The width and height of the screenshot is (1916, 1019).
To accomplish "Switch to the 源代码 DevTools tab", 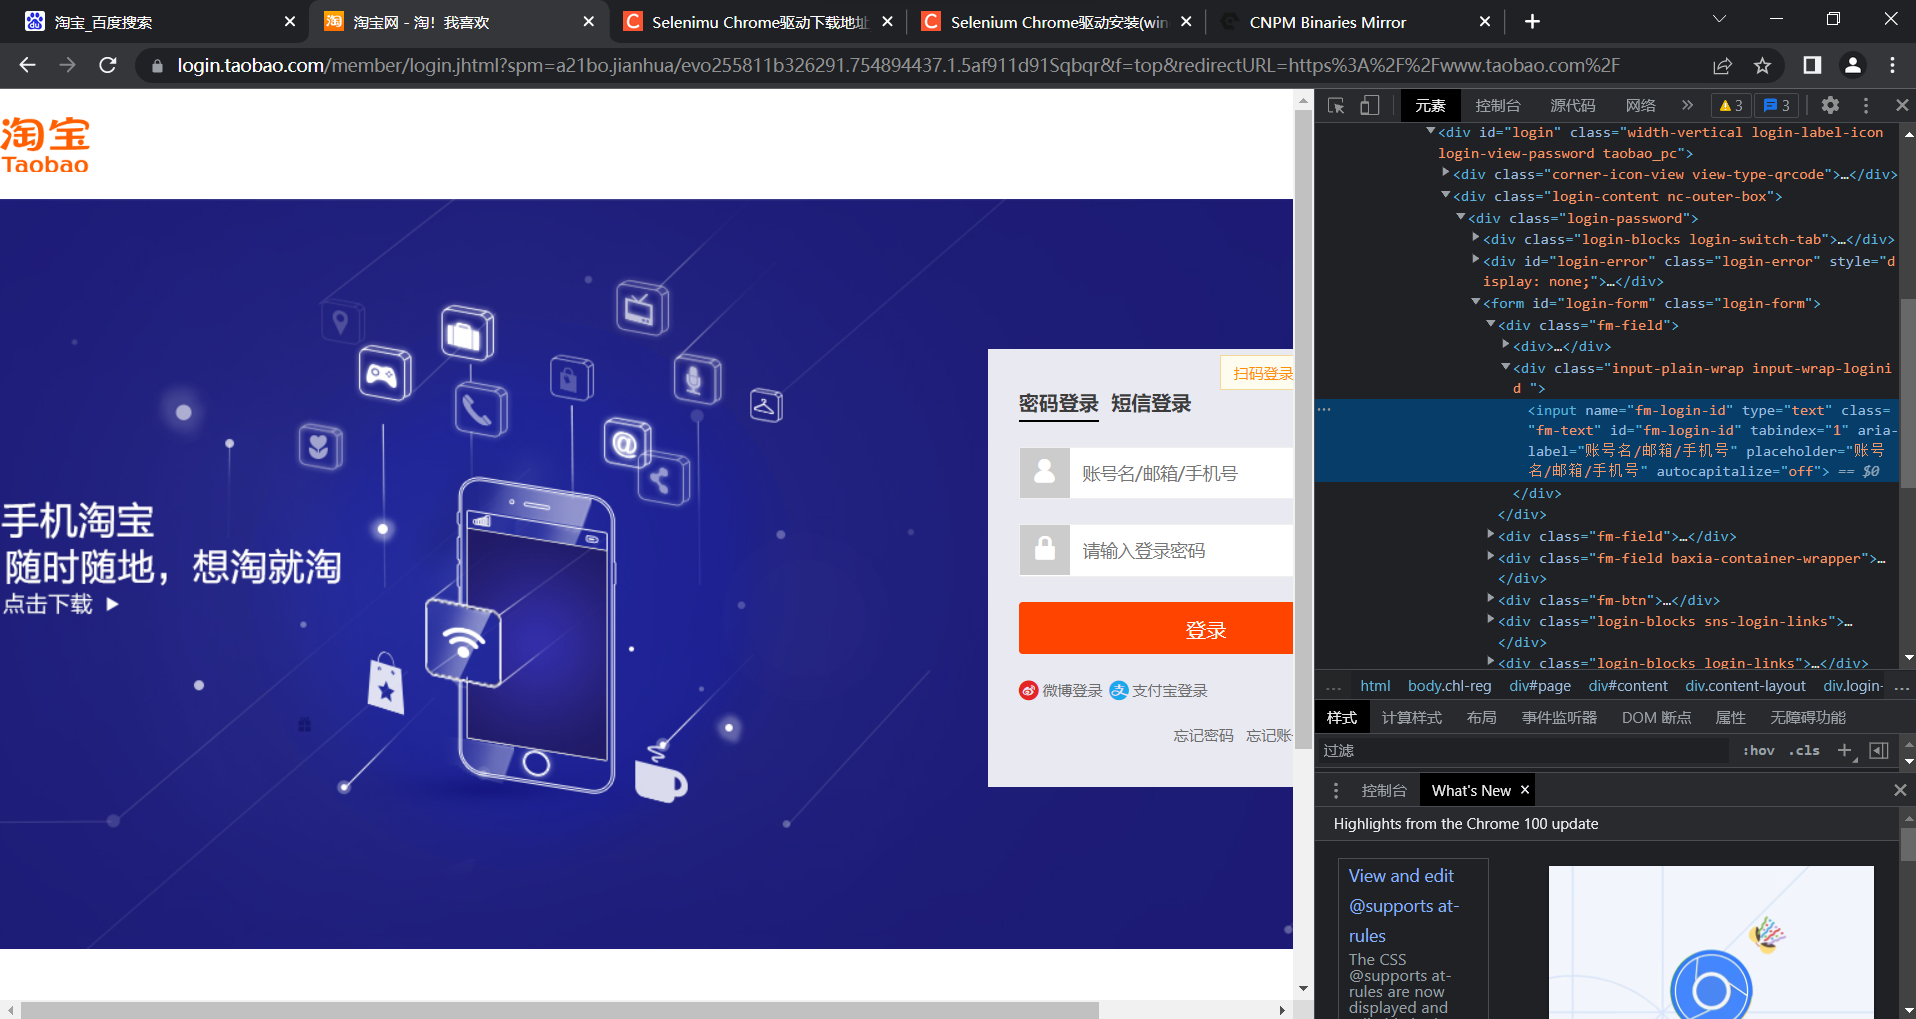I will (x=1572, y=105).
